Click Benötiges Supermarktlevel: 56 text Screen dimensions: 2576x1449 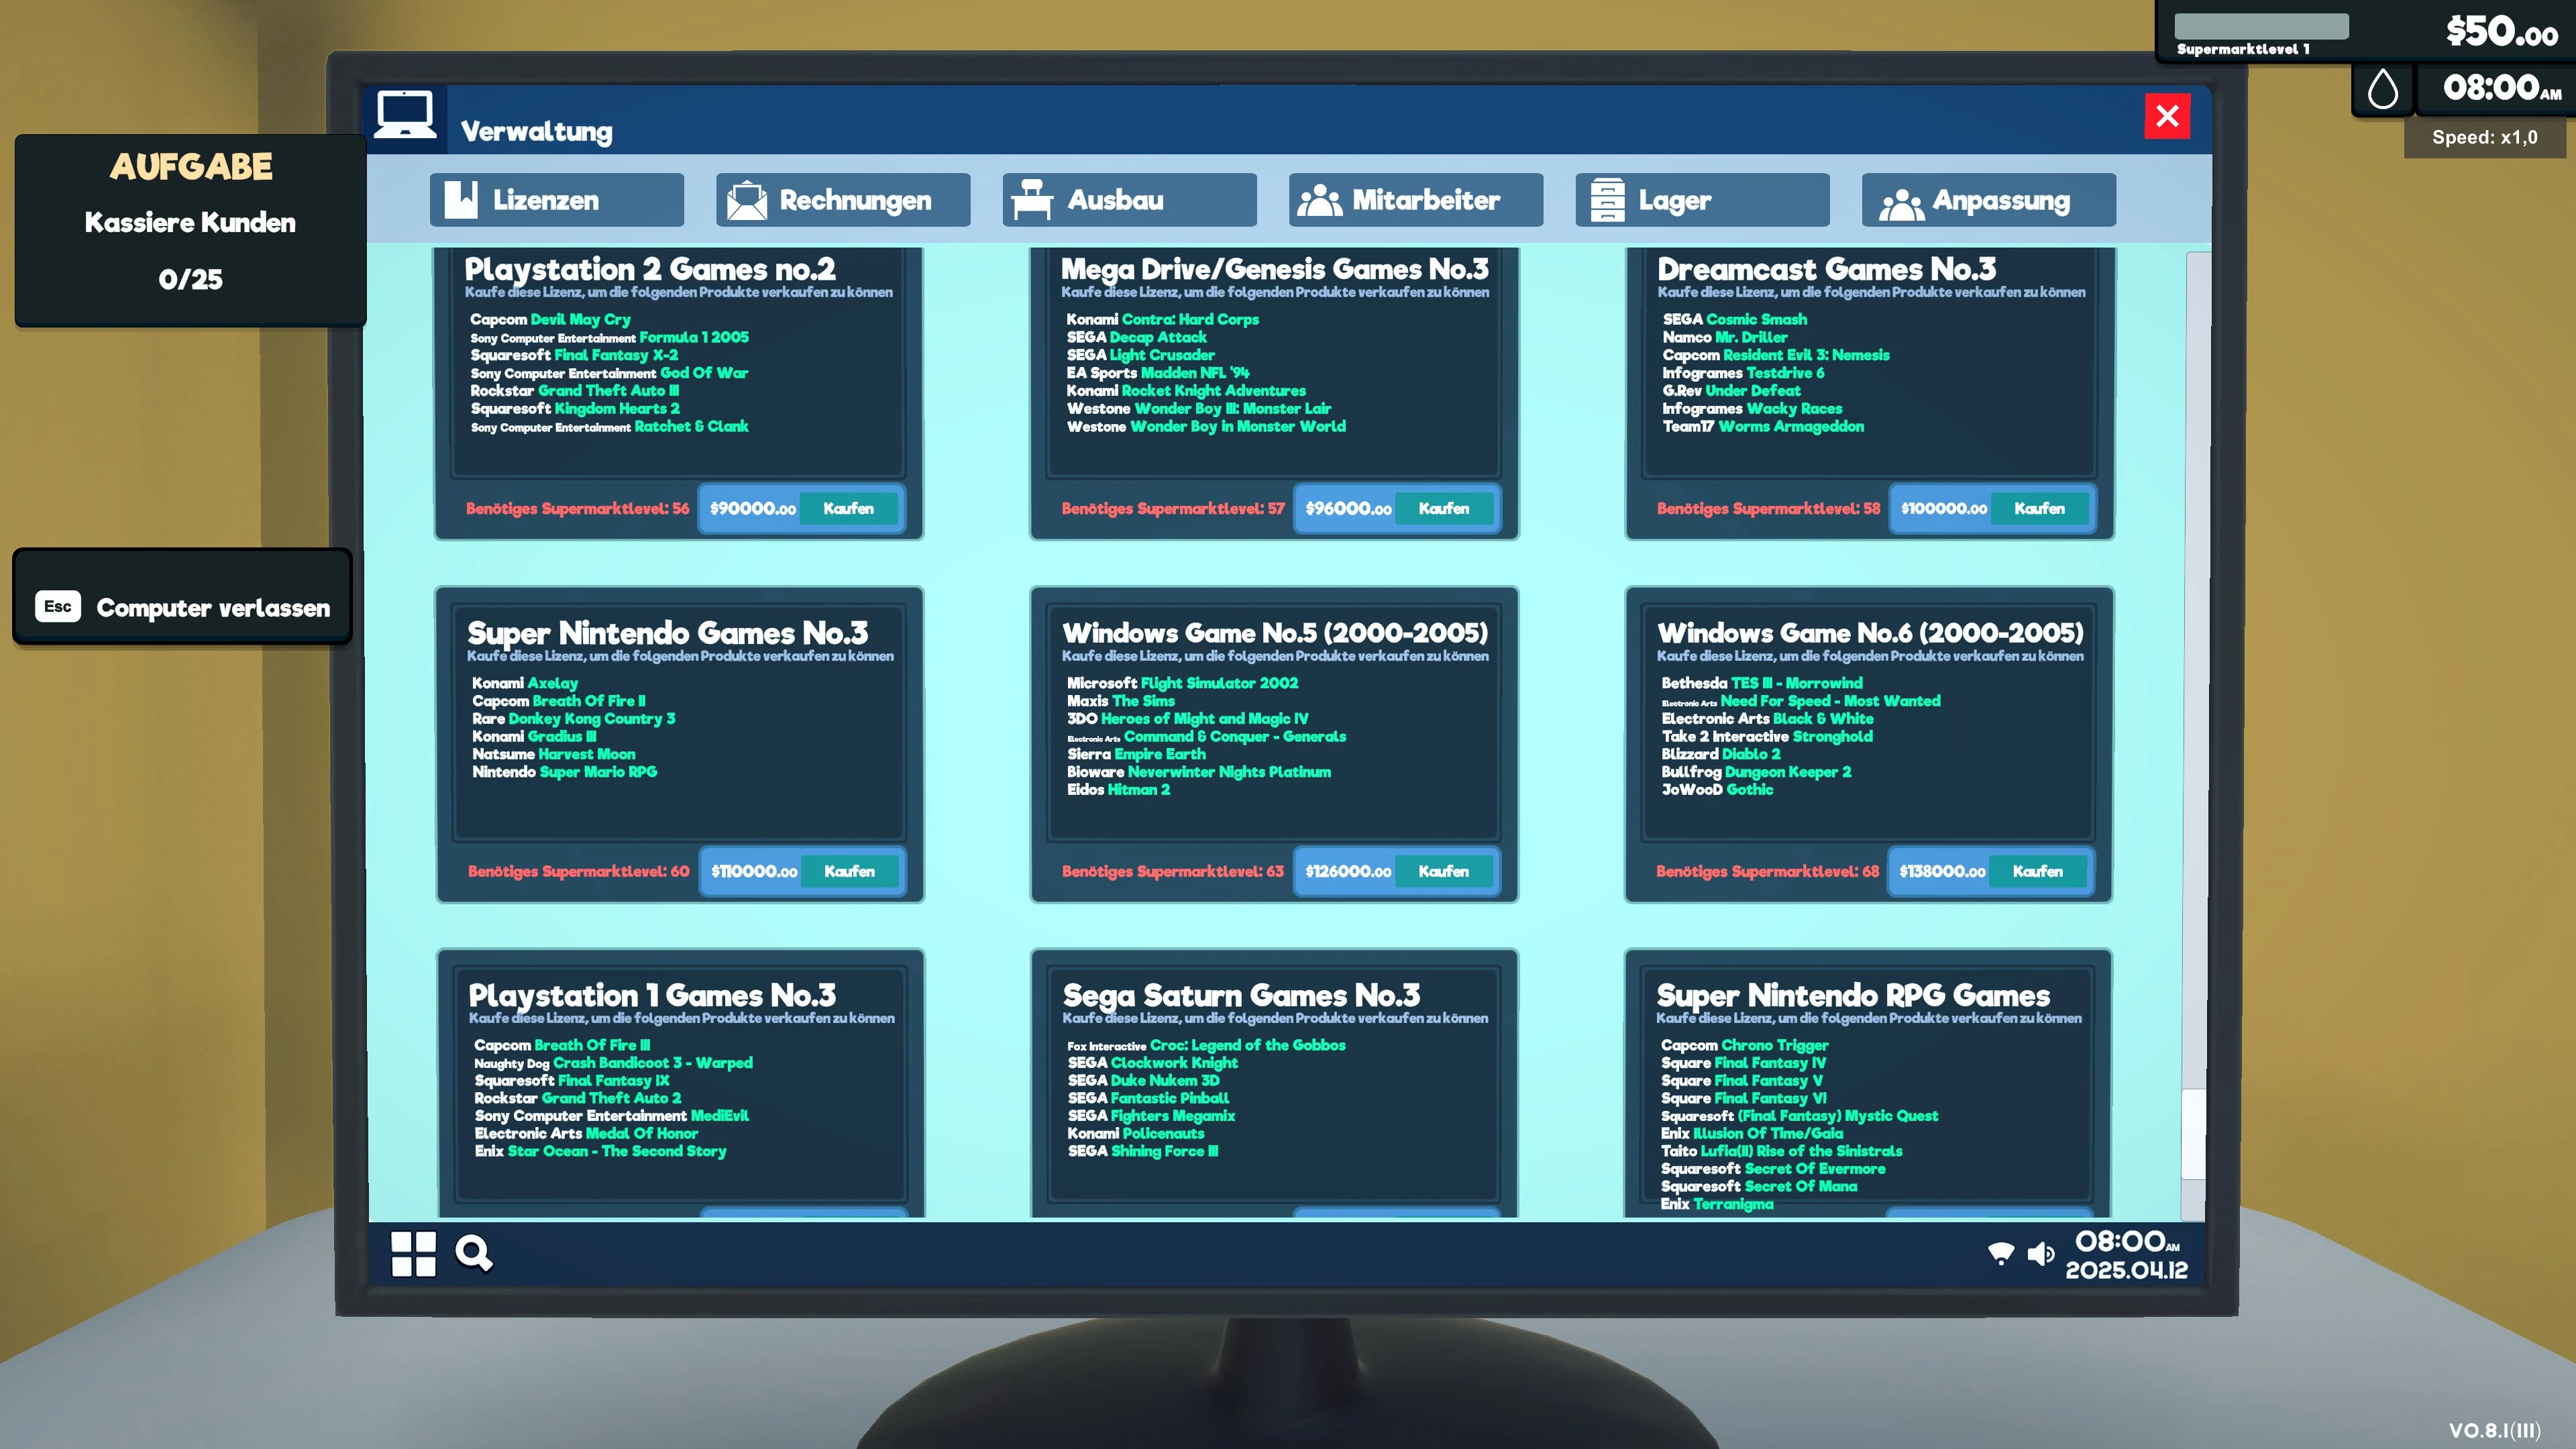pos(577,508)
